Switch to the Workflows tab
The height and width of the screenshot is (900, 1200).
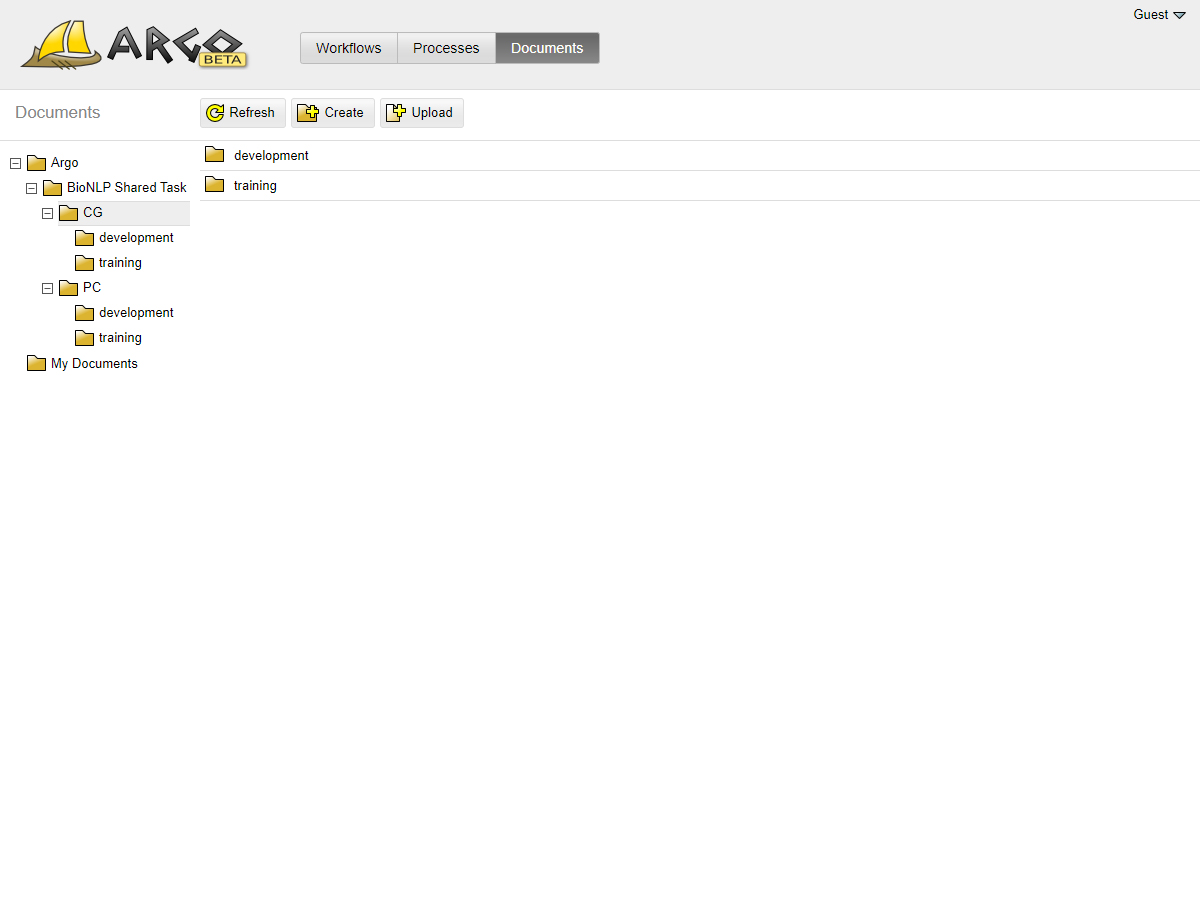point(348,48)
